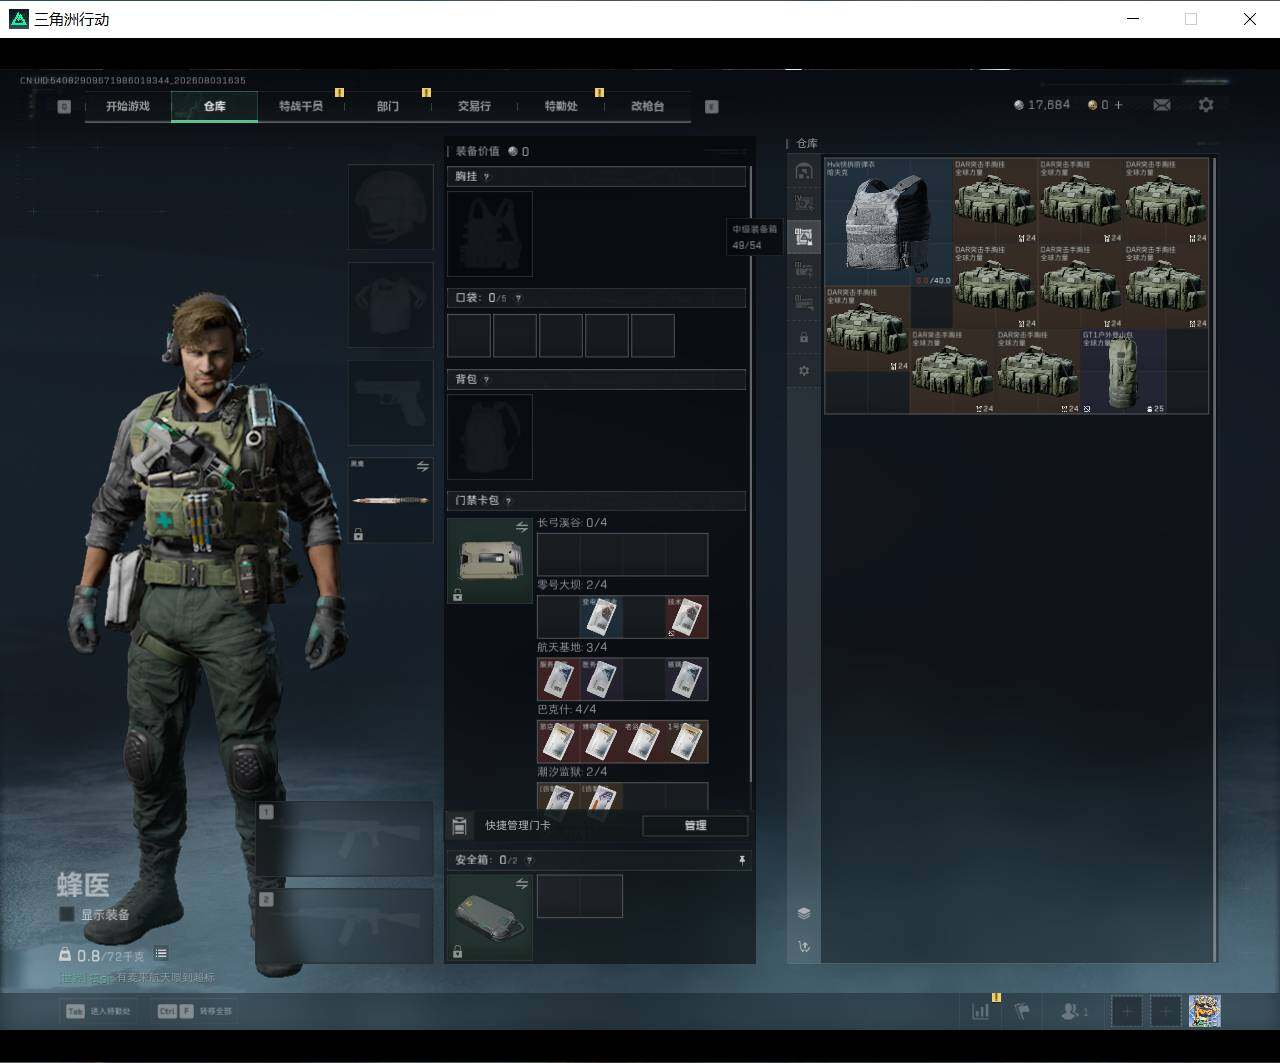
Task: Click the key card case slot
Action: (x=490, y=561)
